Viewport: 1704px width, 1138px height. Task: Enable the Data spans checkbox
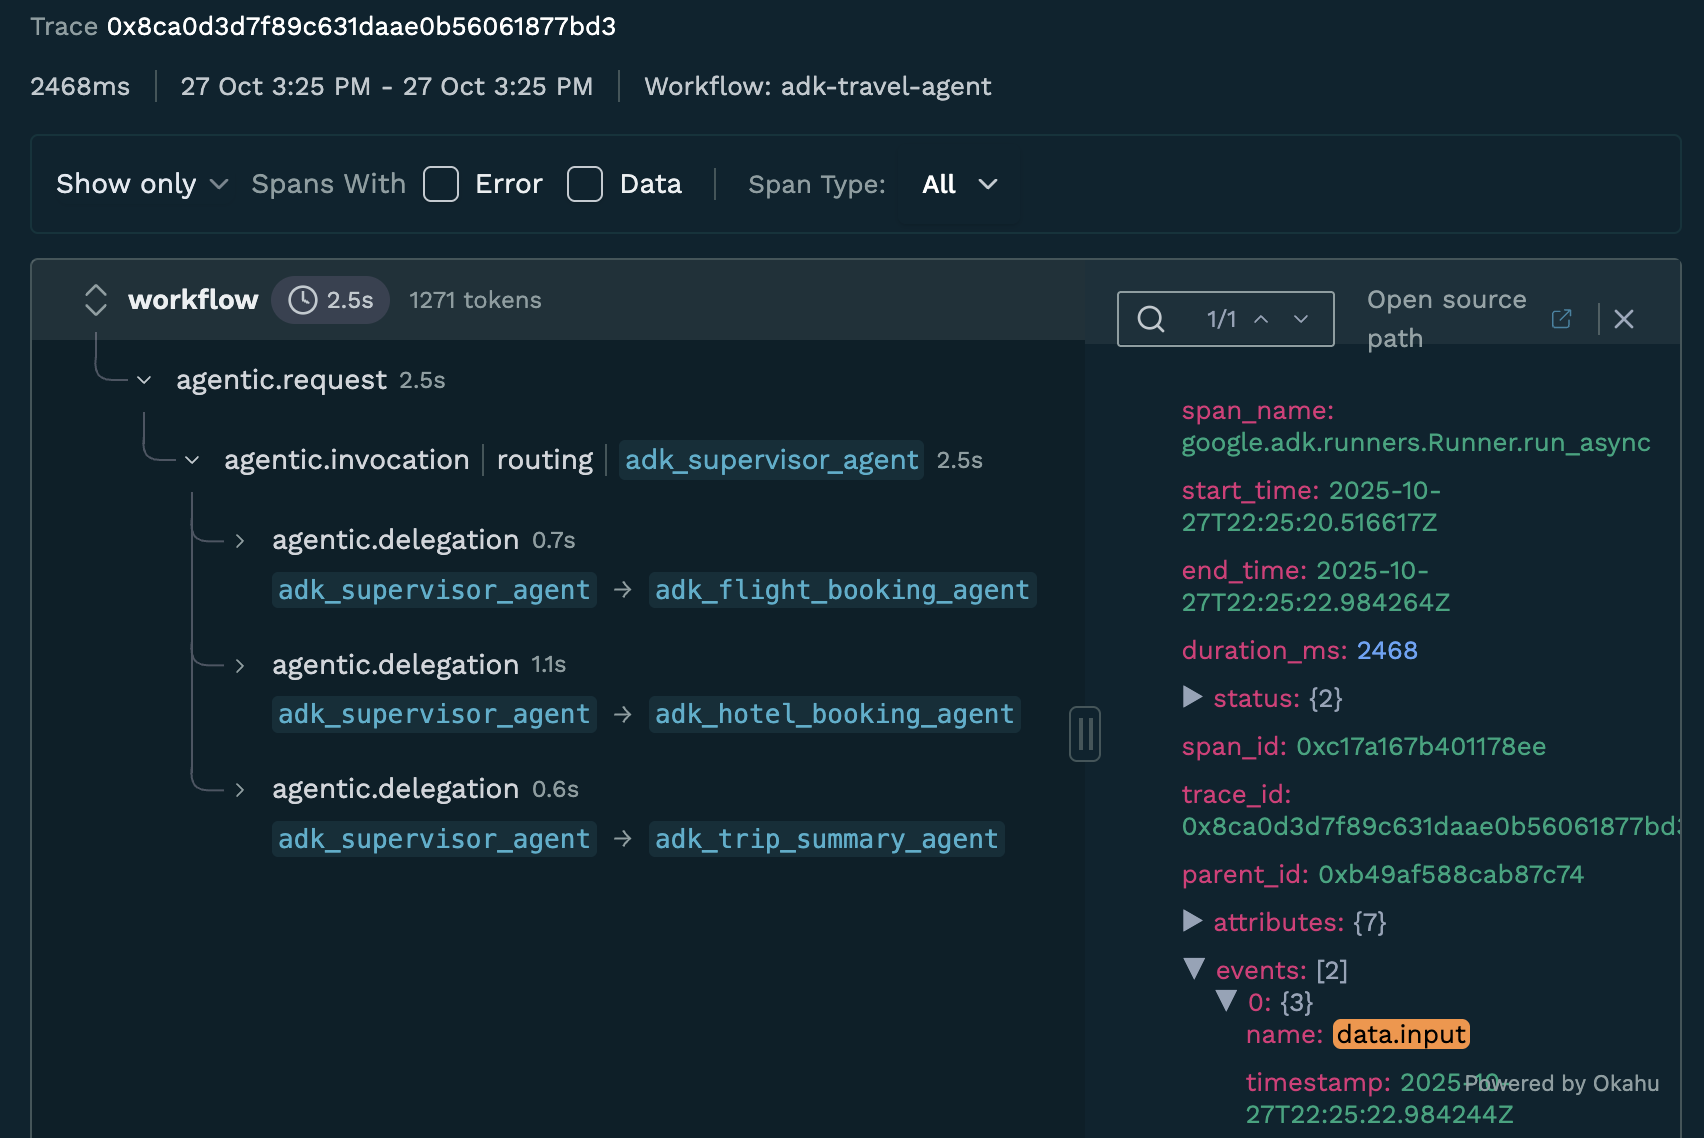coord(585,184)
